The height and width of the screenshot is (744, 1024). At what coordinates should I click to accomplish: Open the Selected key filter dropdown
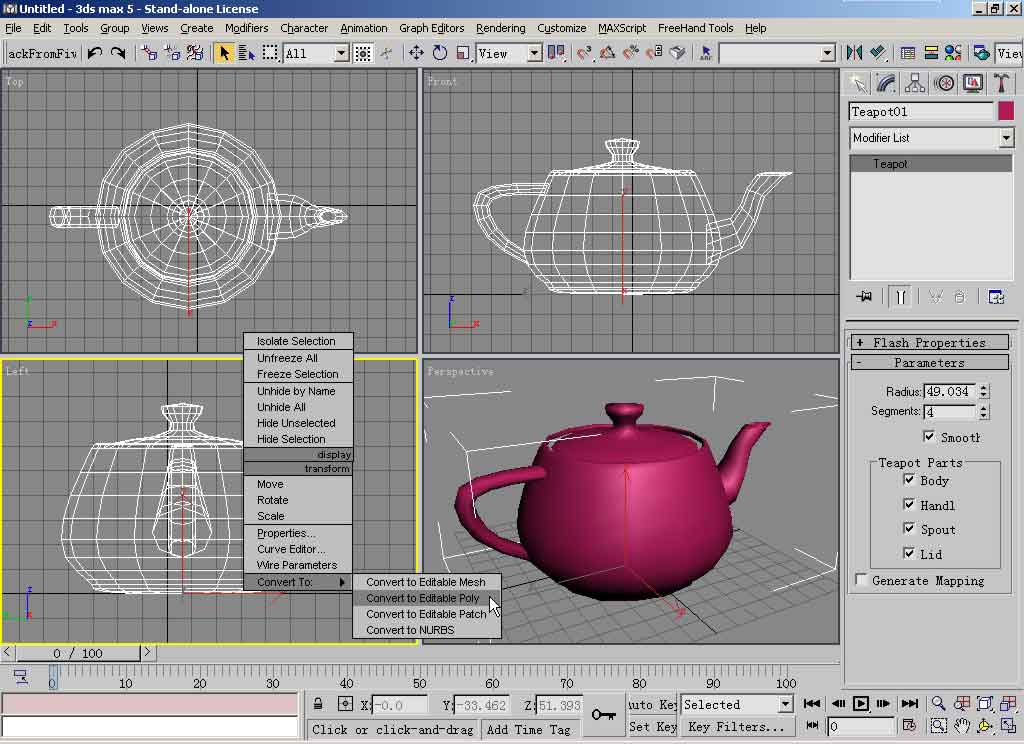pyautogui.click(x=785, y=704)
